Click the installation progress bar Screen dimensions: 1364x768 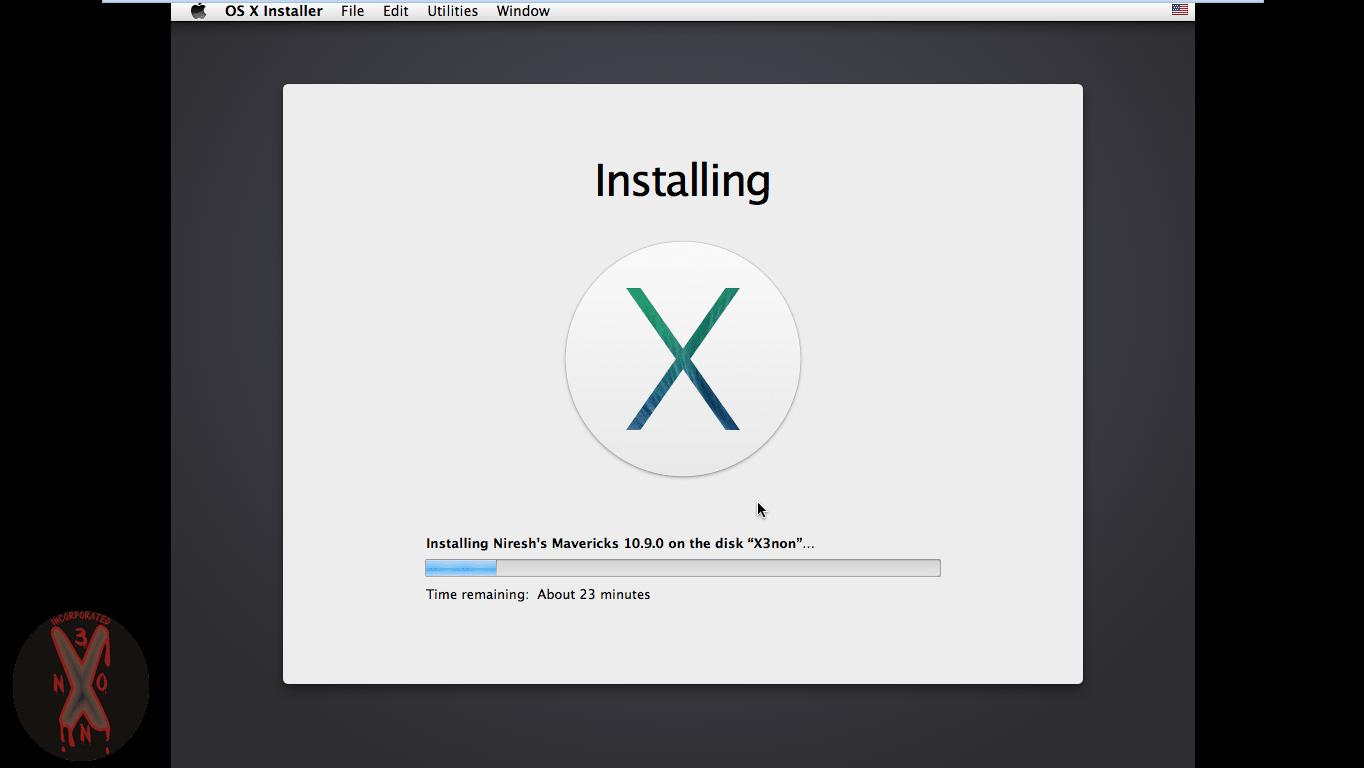[x=683, y=568]
